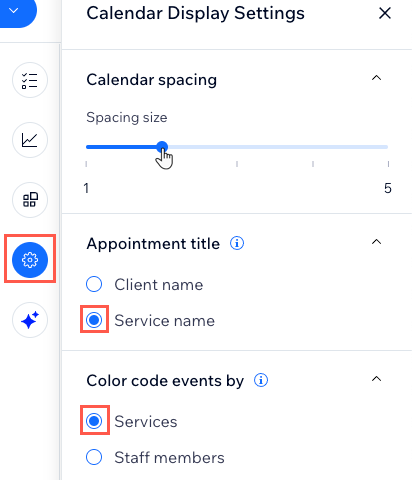Viewport: 412px width, 480px height.
Task: Set spacing slider to maximum value 5
Action: pyautogui.click(x=388, y=147)
